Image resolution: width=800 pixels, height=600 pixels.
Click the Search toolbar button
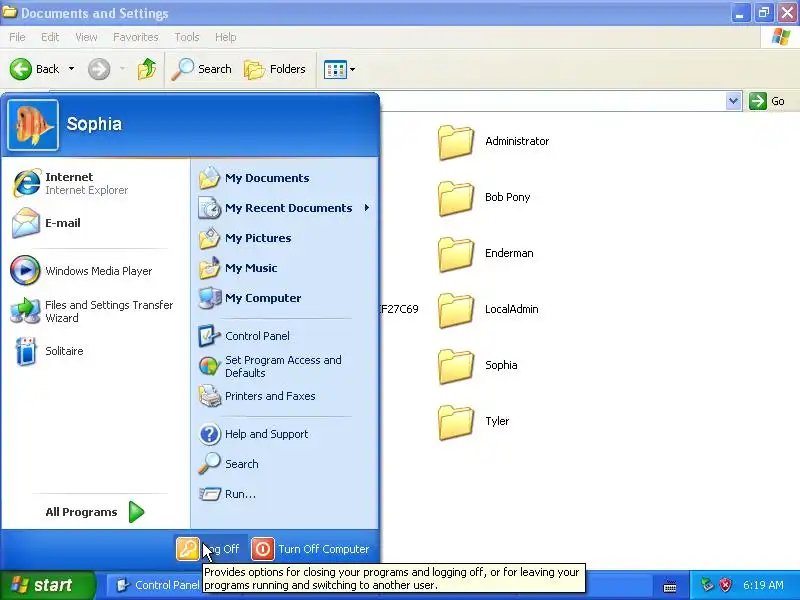click(x=202, y=69)
